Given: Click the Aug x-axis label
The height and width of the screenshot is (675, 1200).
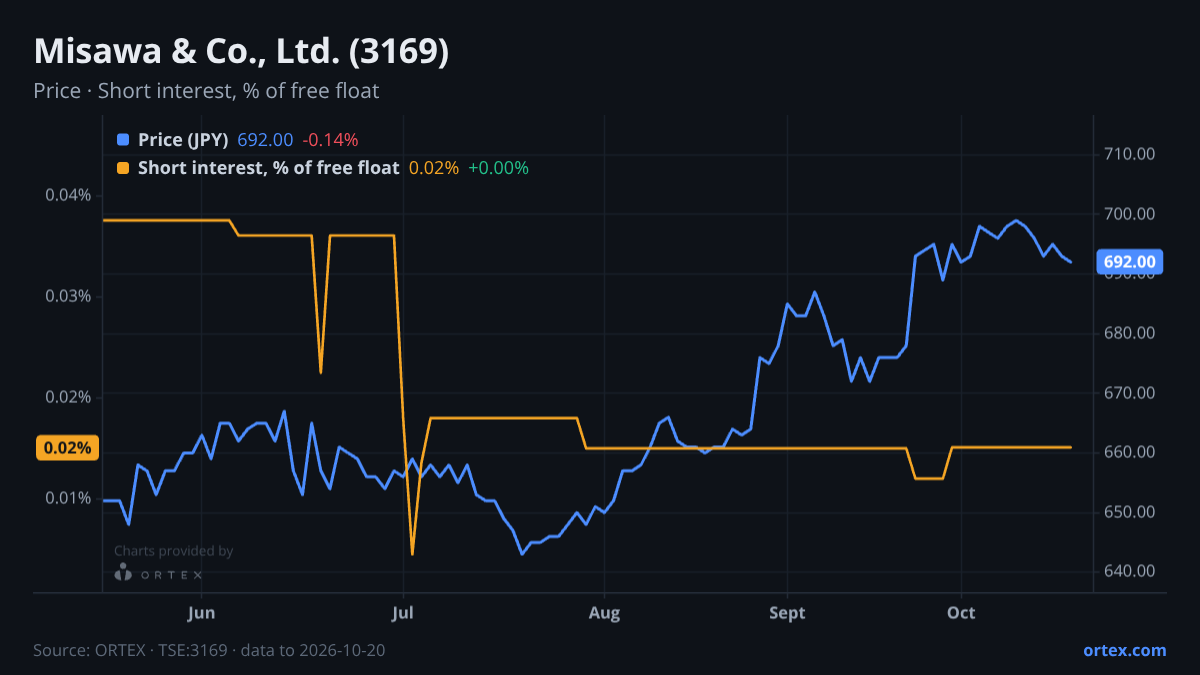Looking at the screenshot, I should click(604, 611).
